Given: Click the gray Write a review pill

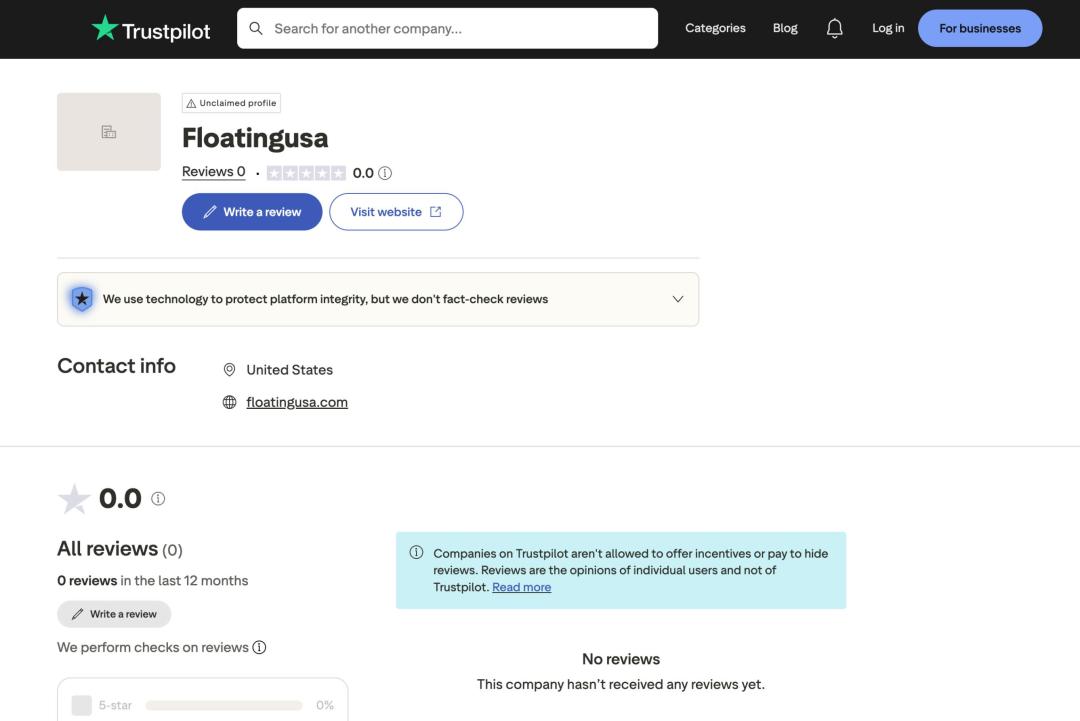Looking at the screenshot, I should (x=114, y=614).
